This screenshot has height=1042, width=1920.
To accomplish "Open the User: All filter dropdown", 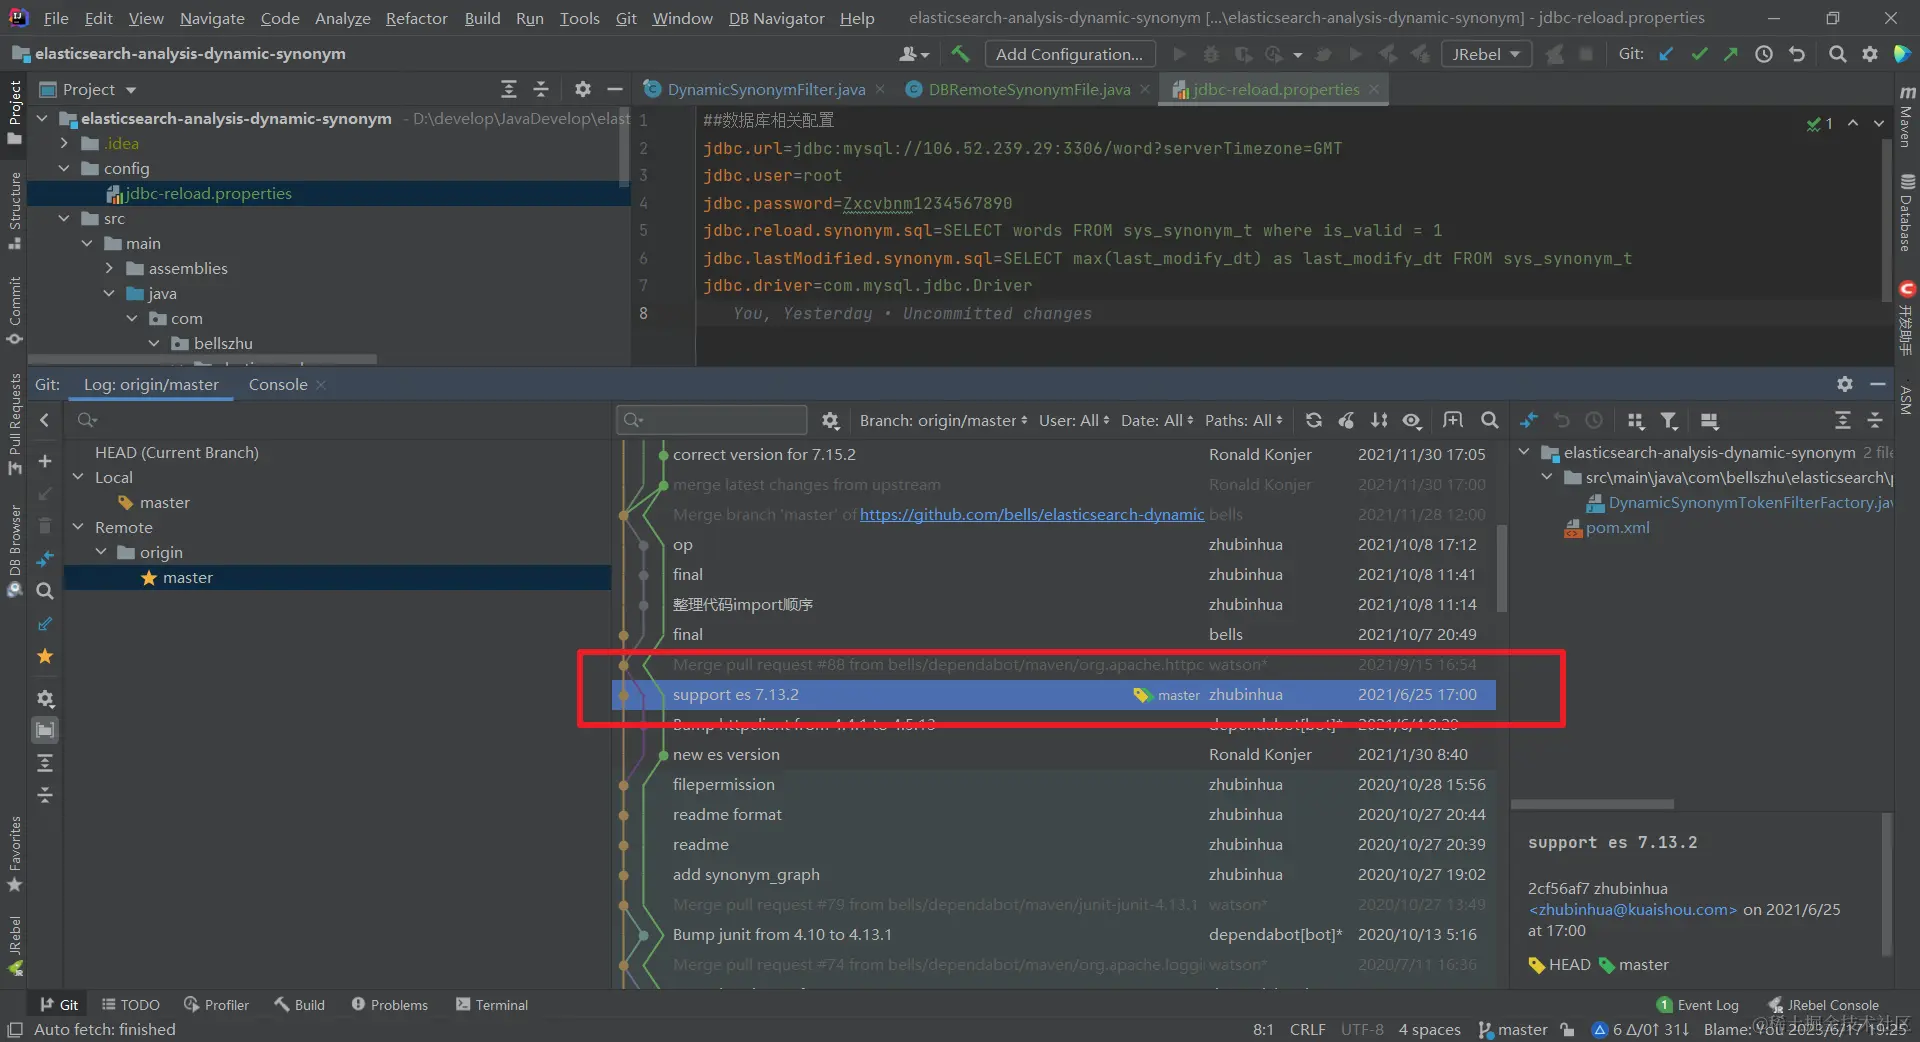I will (1074, 421).
